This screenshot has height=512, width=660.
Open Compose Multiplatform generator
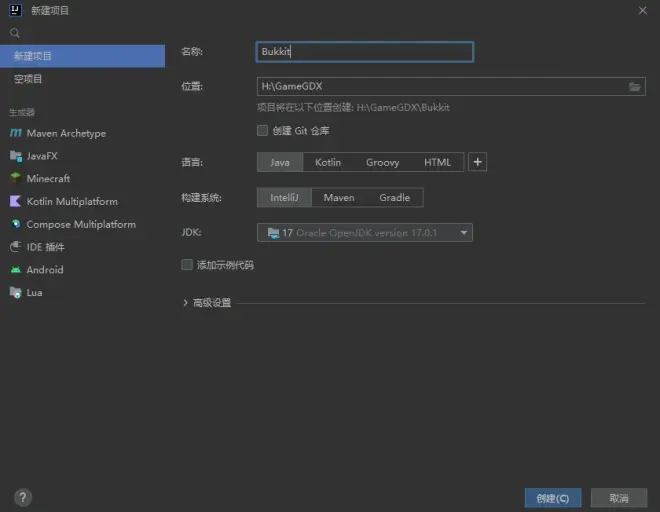(x=82, y=224)
